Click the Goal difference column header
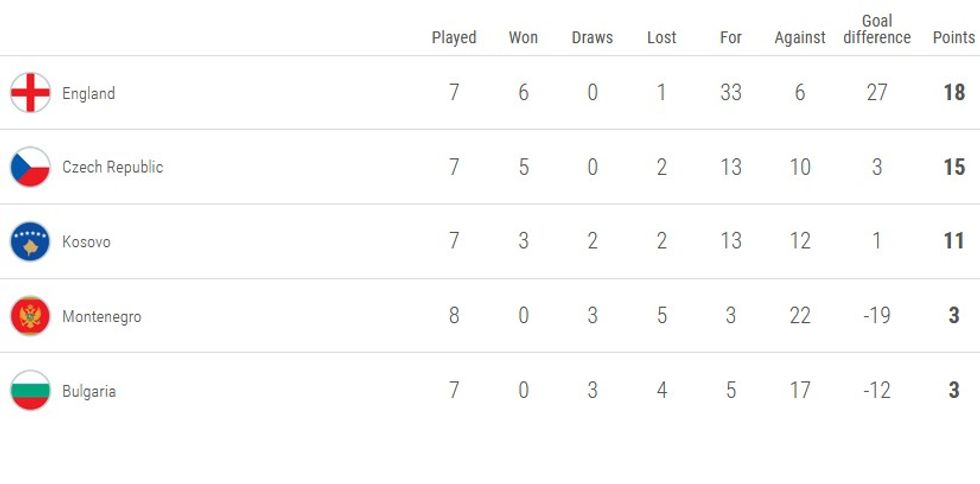The width and height of the screenshot is (980, 484). (877, 29)
